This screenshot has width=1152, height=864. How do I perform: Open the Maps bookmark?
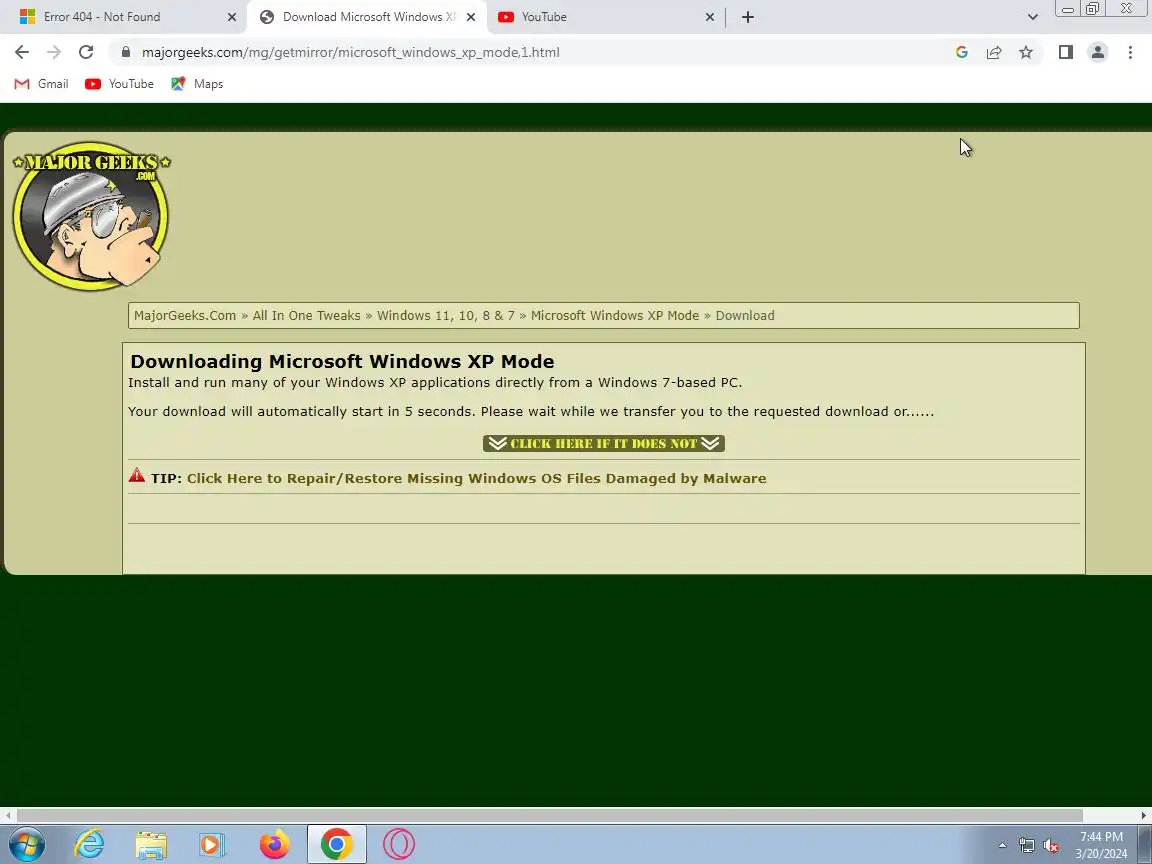pos(197,84)
